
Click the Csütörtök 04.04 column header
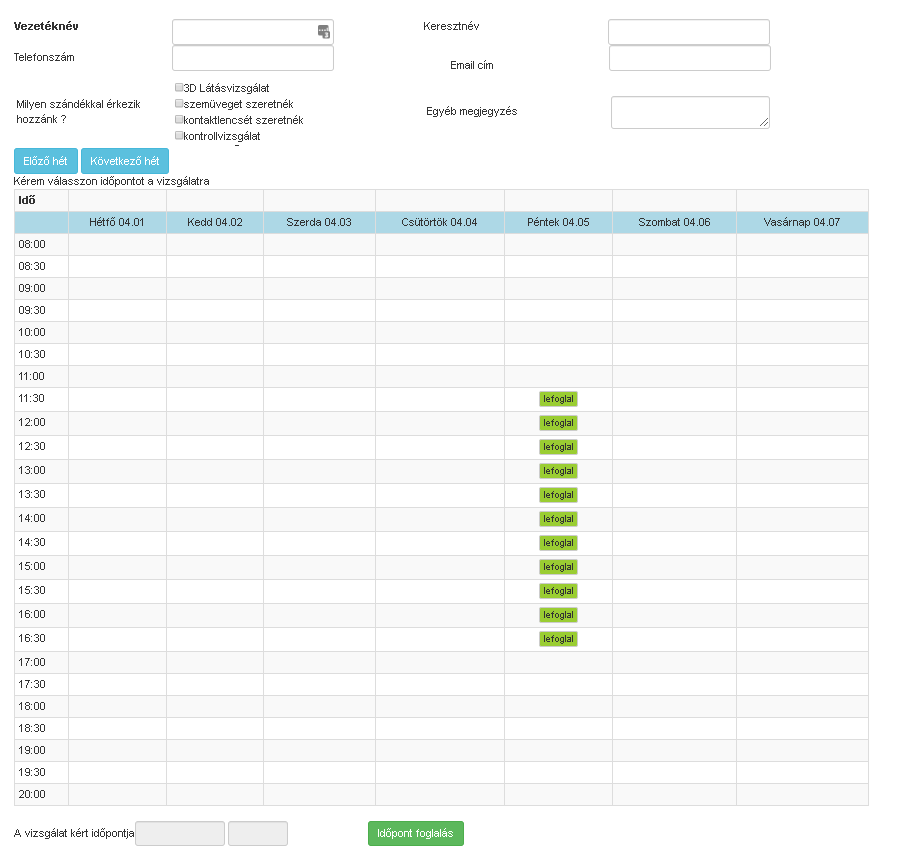[x=439, y=222]
